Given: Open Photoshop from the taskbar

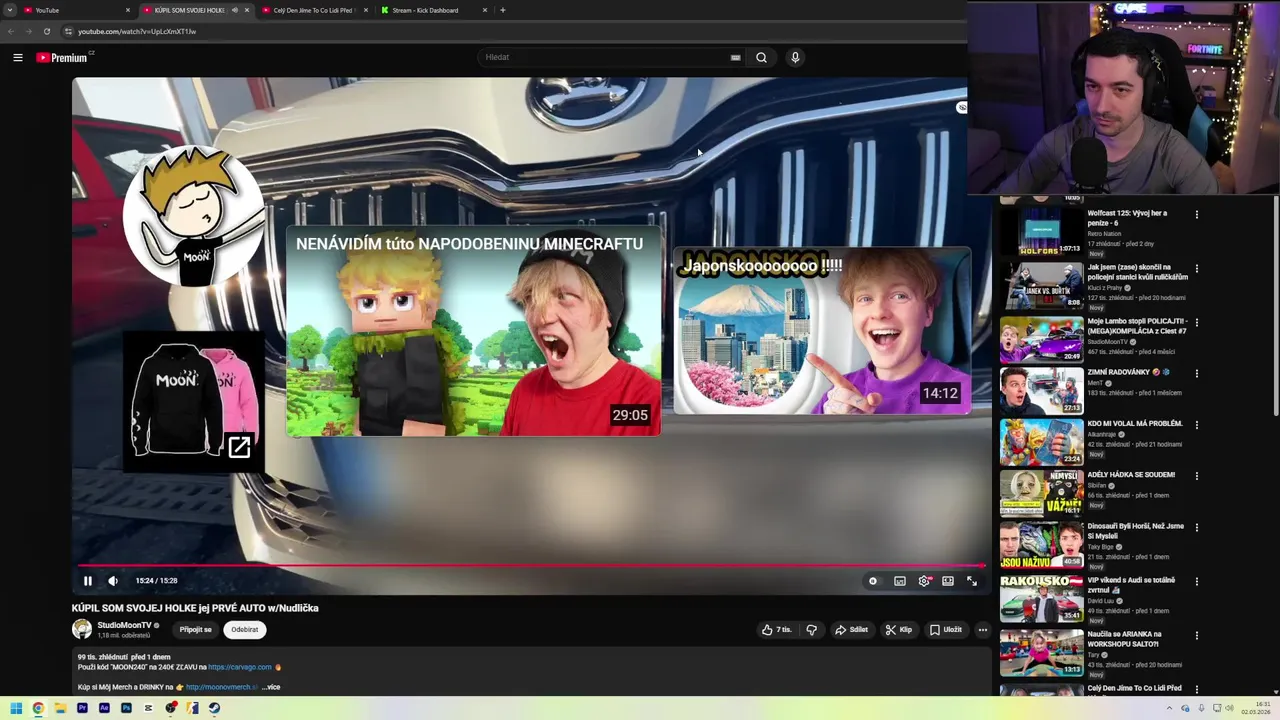Looking at the screenshot, I should click(126, 708).
